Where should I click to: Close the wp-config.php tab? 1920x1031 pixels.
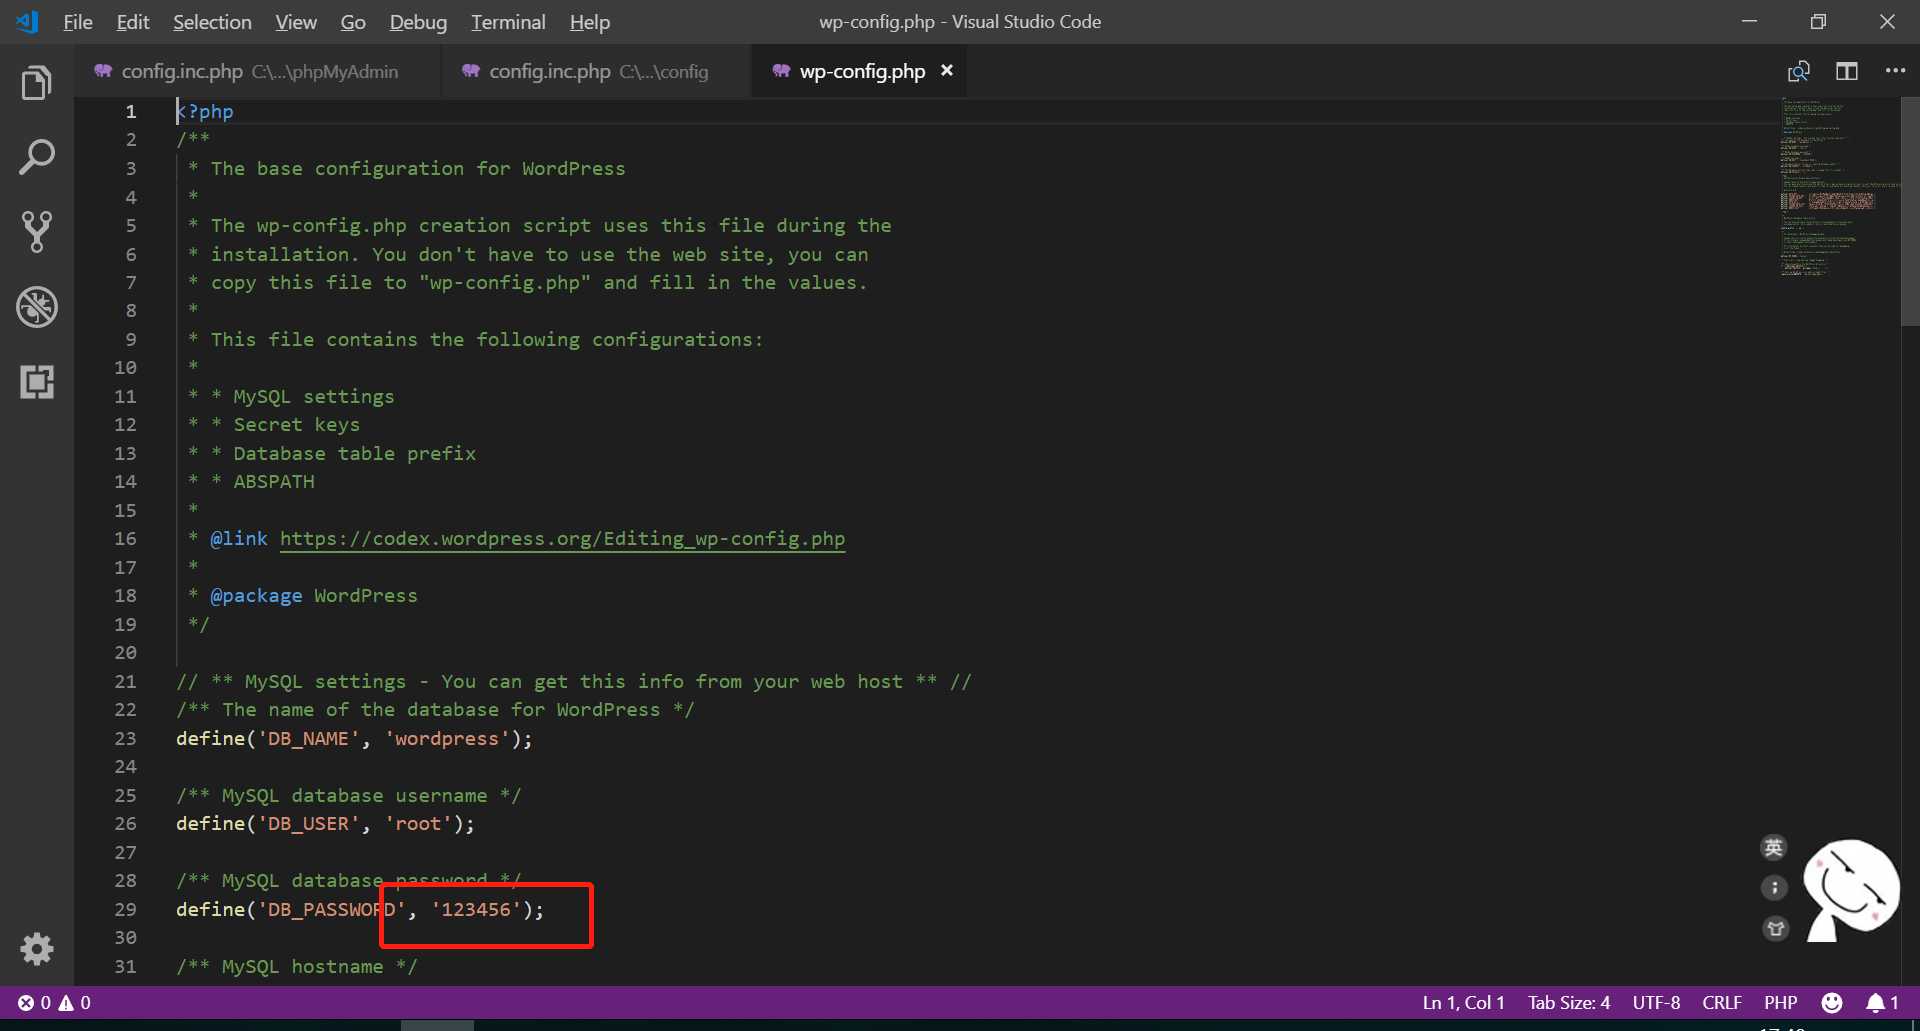tap(947, 70)
